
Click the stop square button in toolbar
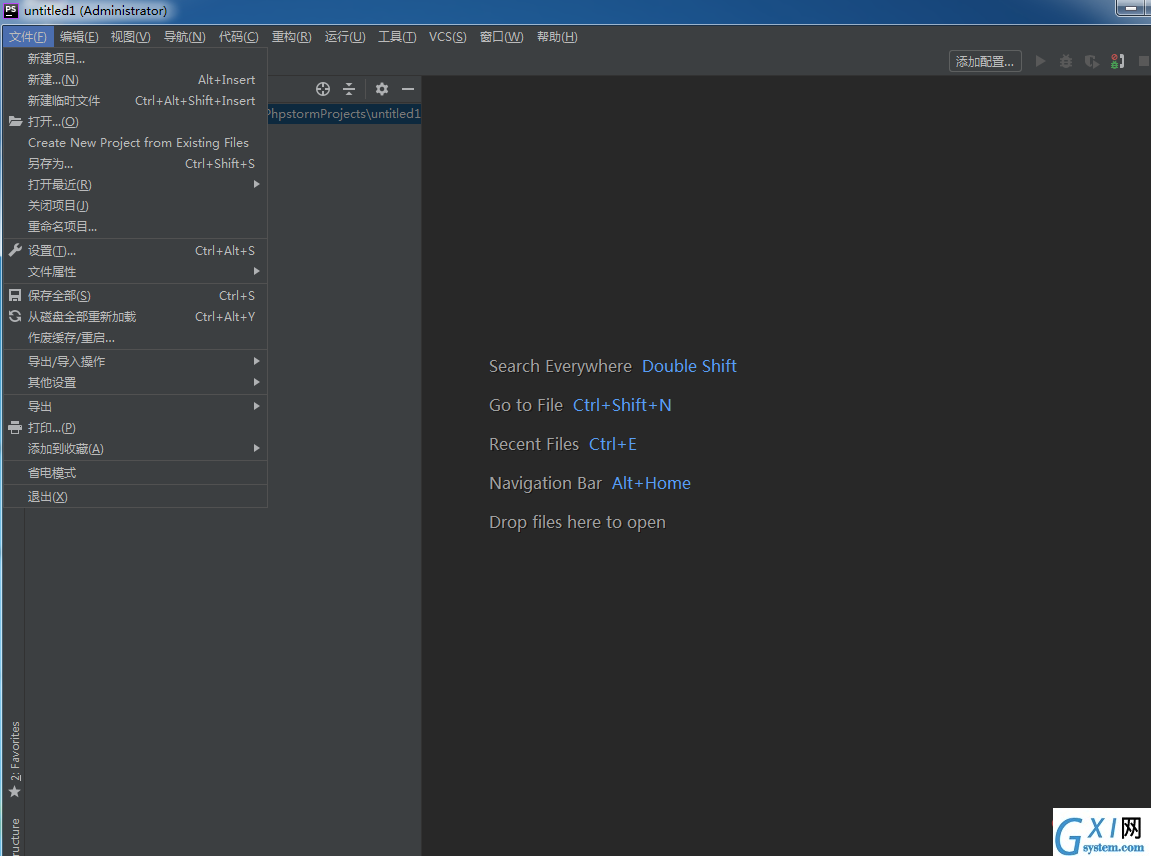click(x=1143, y=61)
